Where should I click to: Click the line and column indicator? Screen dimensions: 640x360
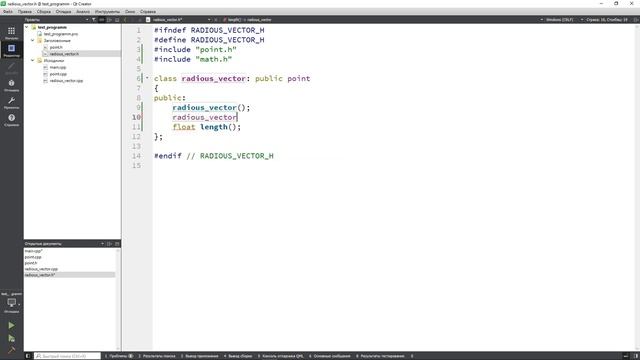point(607,20)
